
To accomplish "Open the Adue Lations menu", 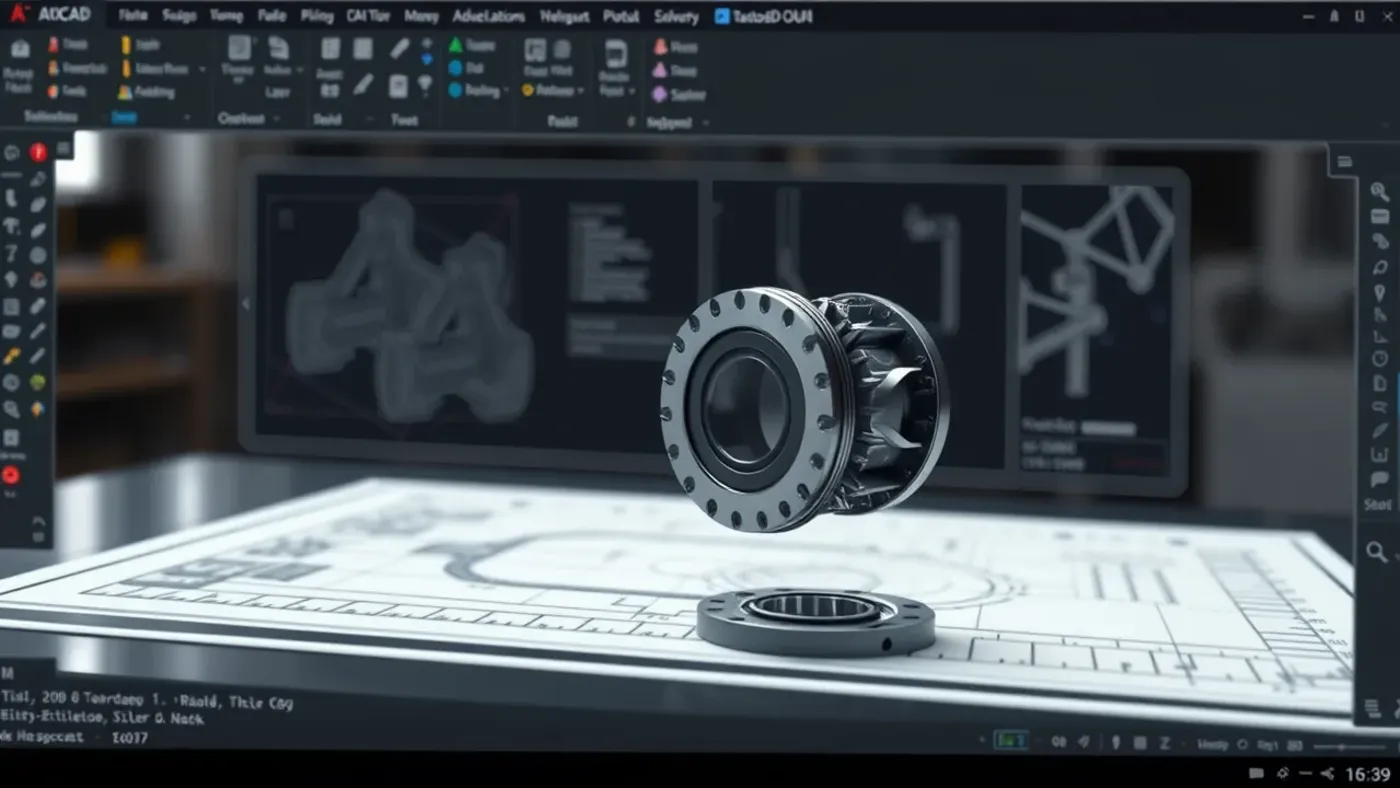I will (489, 16).
